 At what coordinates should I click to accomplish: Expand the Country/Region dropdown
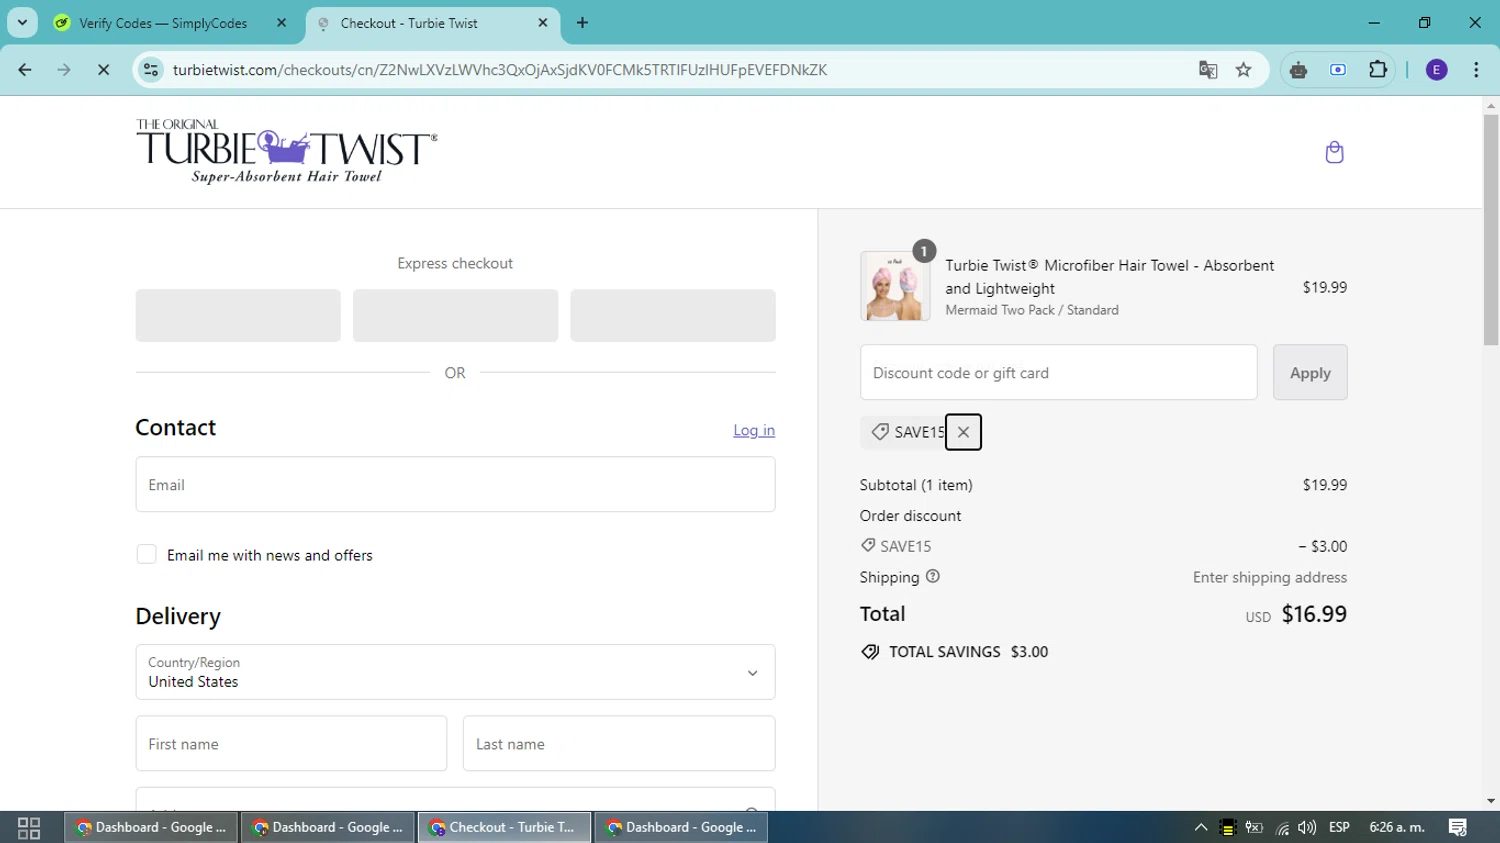455,672
